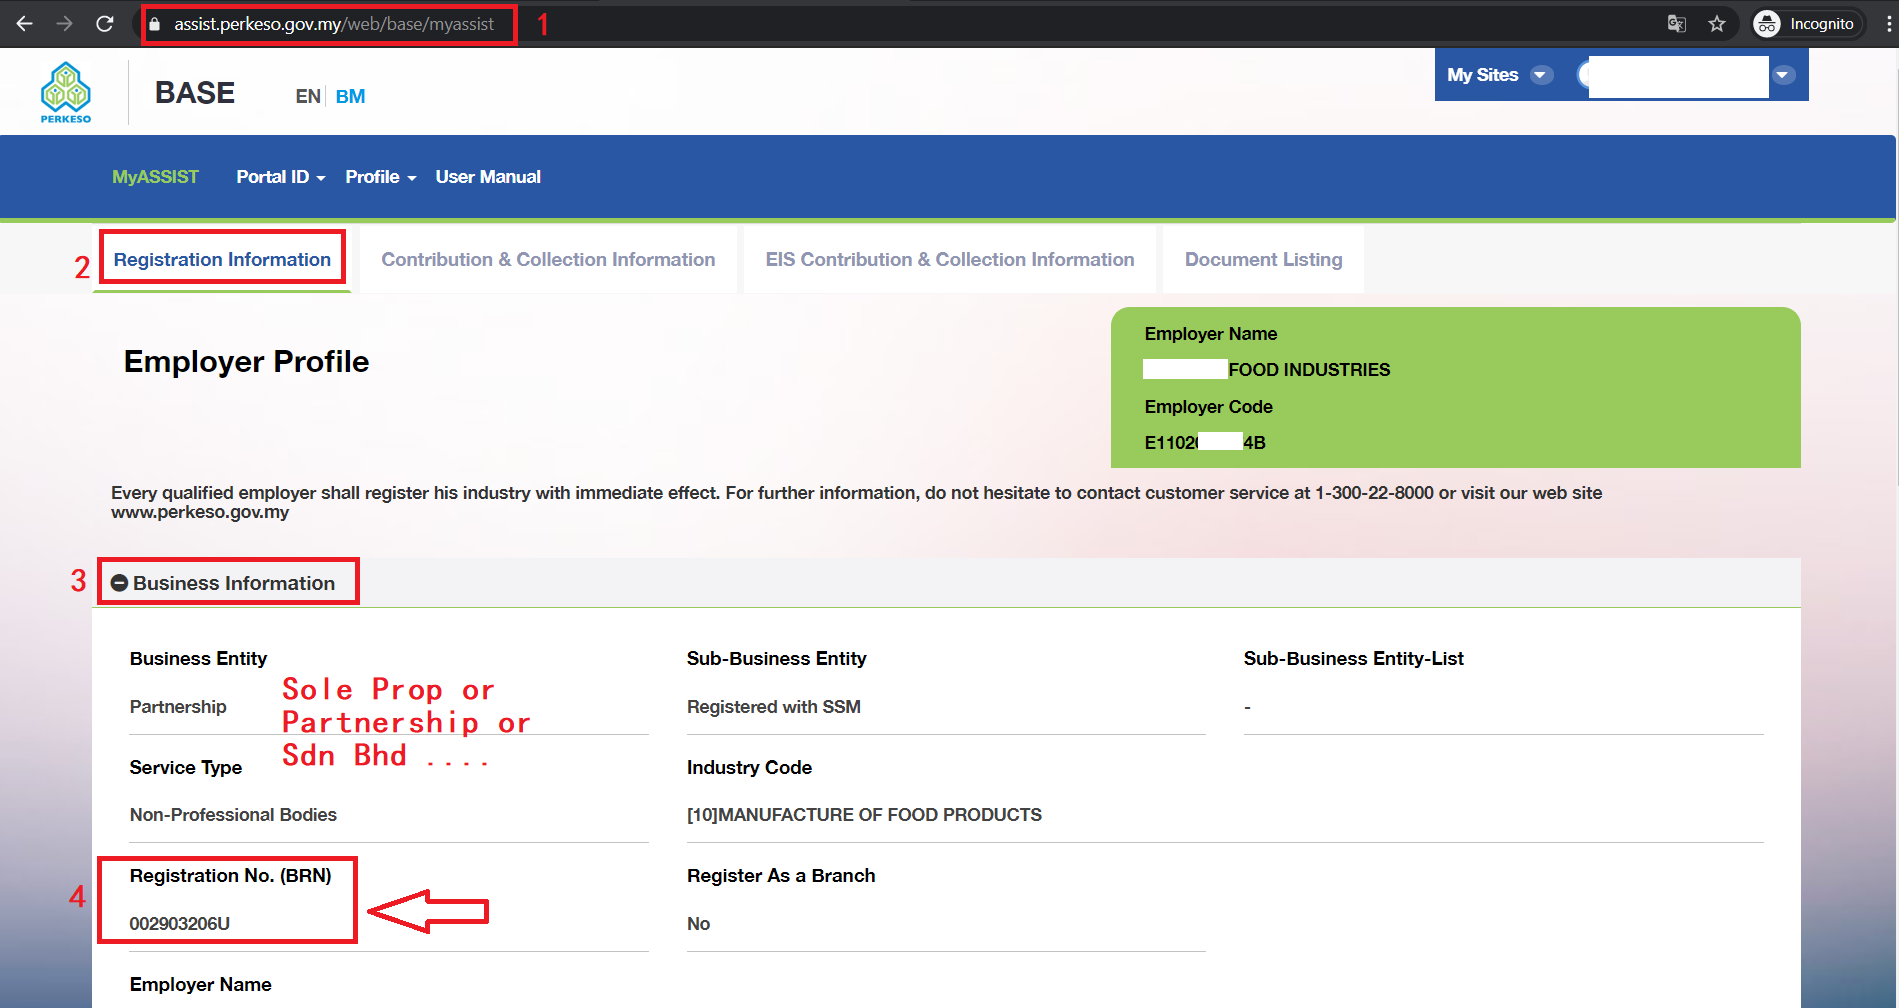
Task: Click the Business Entity value Partnership
Action: coord(178,707)
